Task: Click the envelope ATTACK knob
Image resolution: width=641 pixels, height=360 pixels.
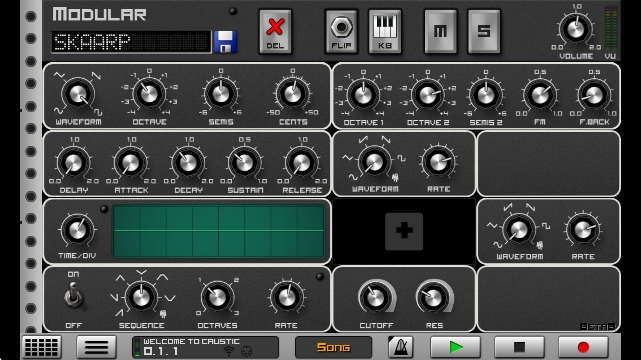Action: 131,163
